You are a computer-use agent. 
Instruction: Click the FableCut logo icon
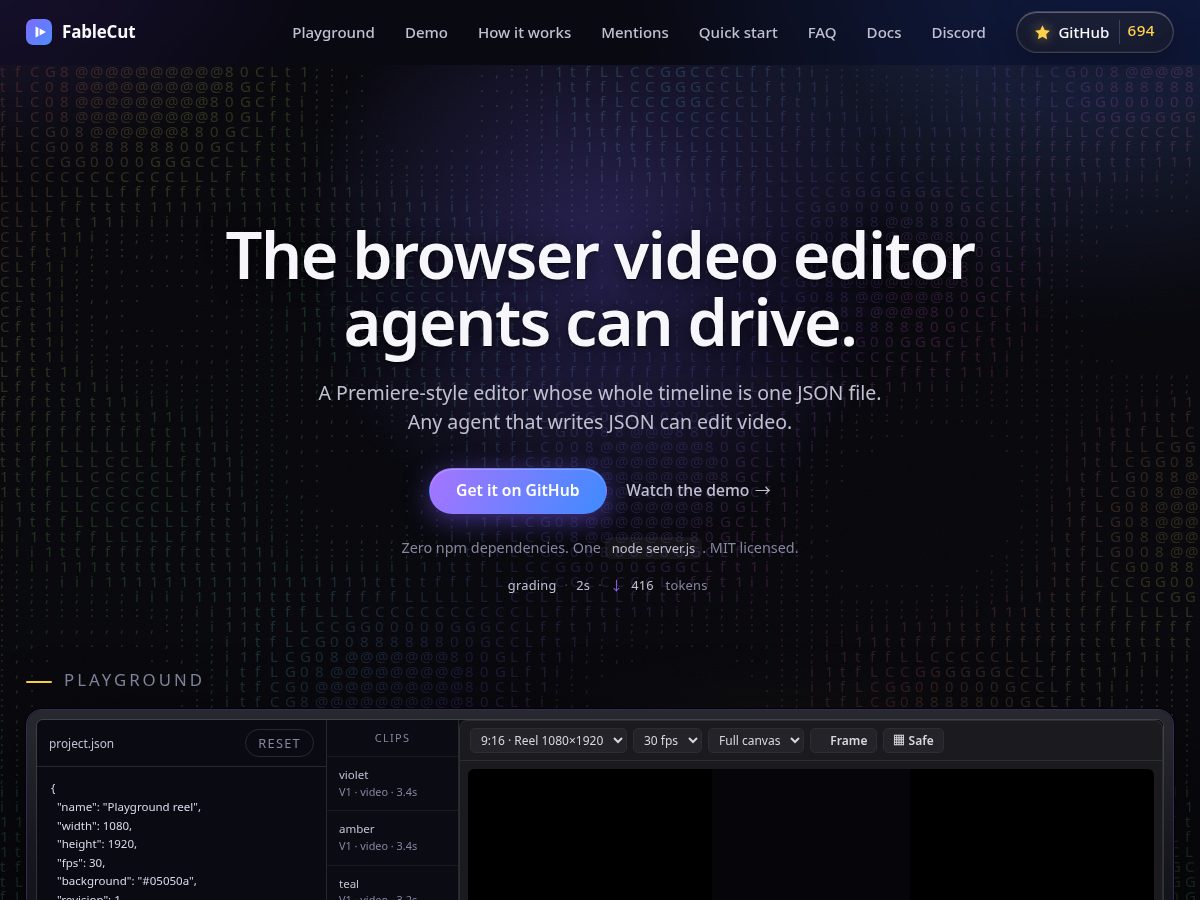[39, 32]
